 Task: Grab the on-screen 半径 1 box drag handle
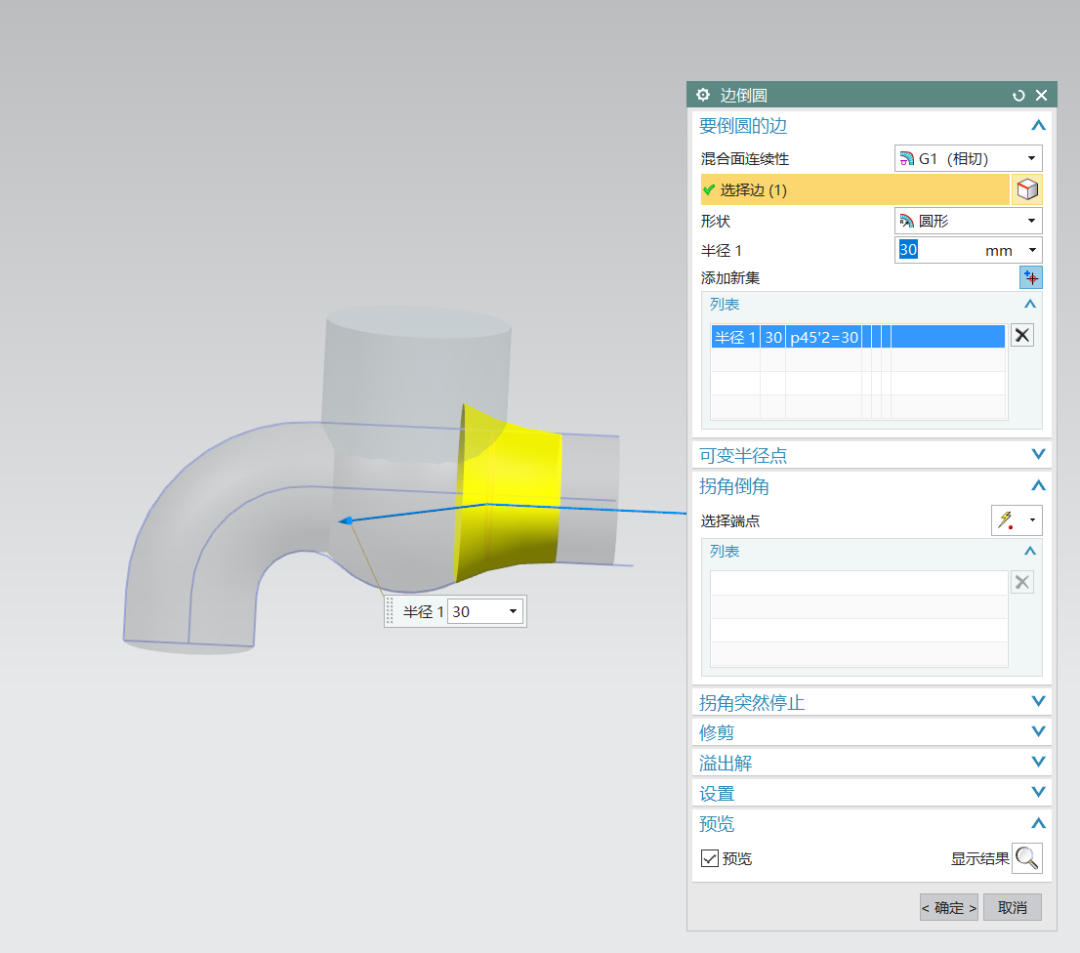[x=390, y=611]
